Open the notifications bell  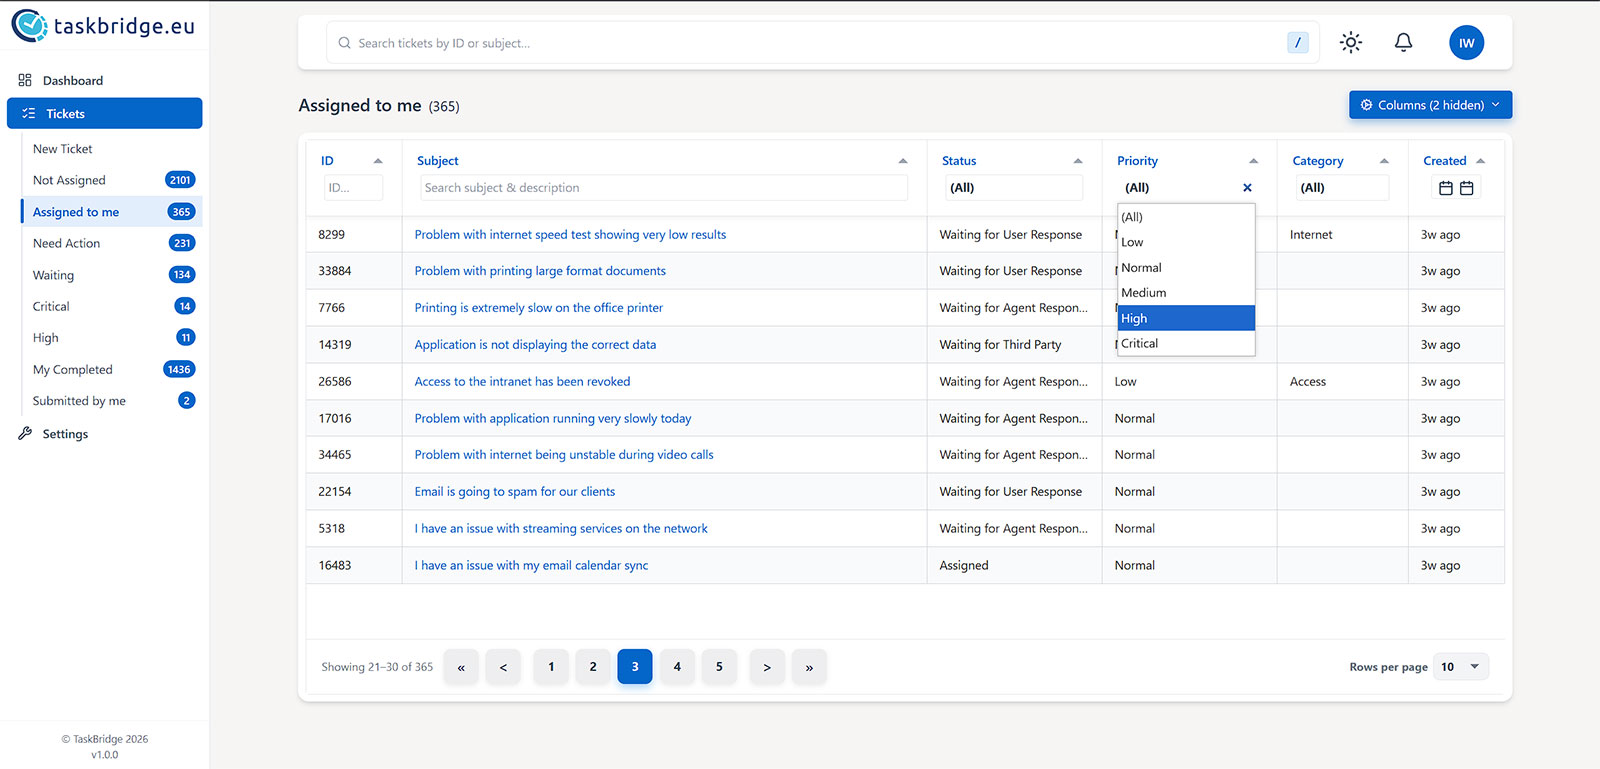tap(1403, 42)
